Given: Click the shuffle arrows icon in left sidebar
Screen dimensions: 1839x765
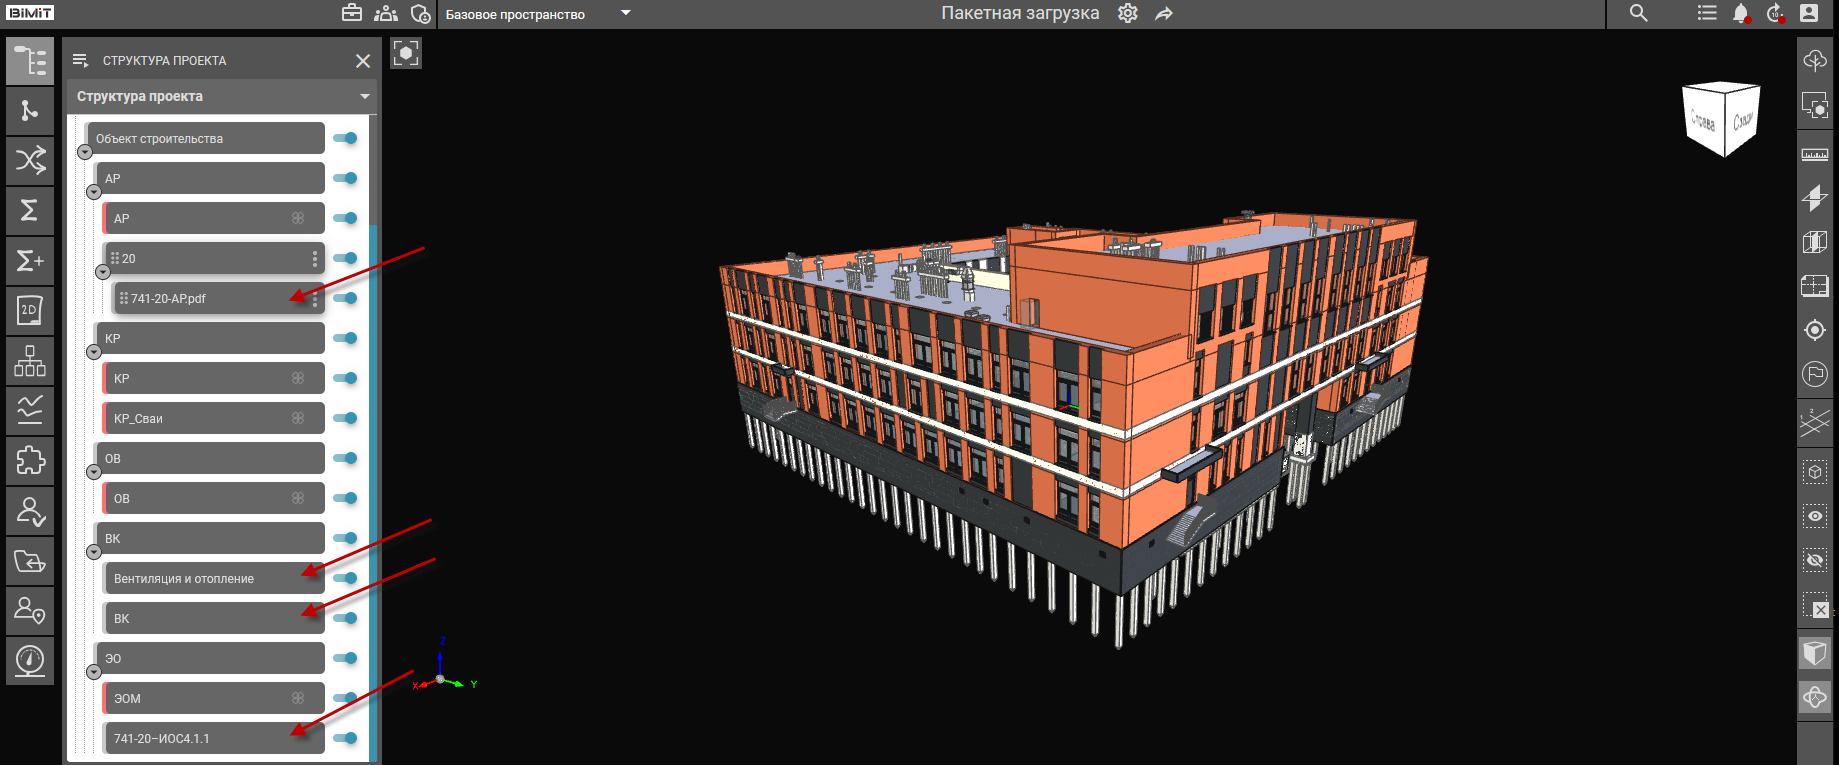Looking at the screenshot, I should 29,160.
